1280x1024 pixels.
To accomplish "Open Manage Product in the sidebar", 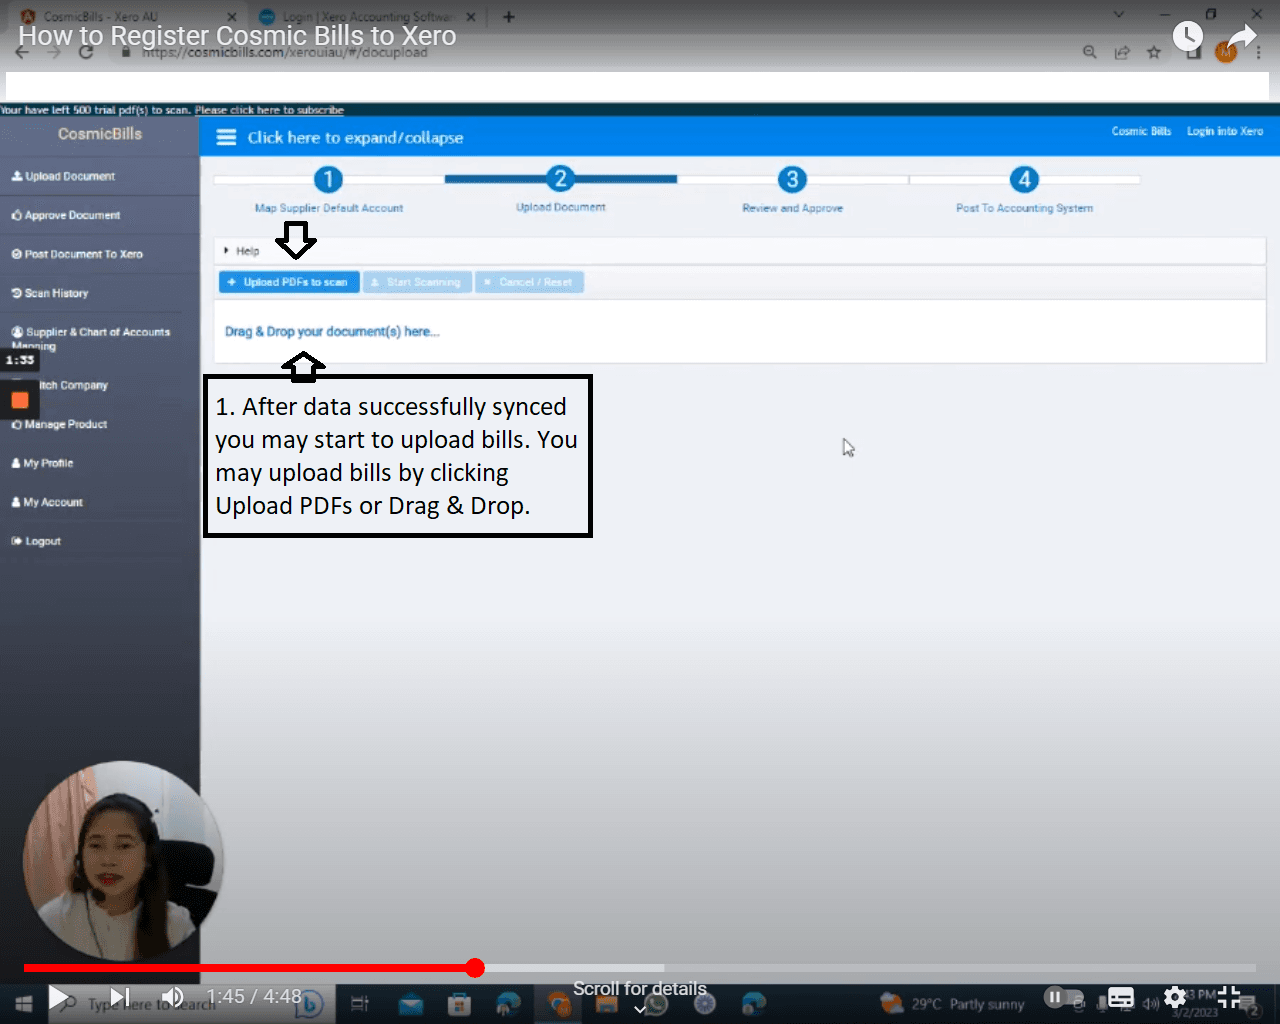I will tap(60, 424).
